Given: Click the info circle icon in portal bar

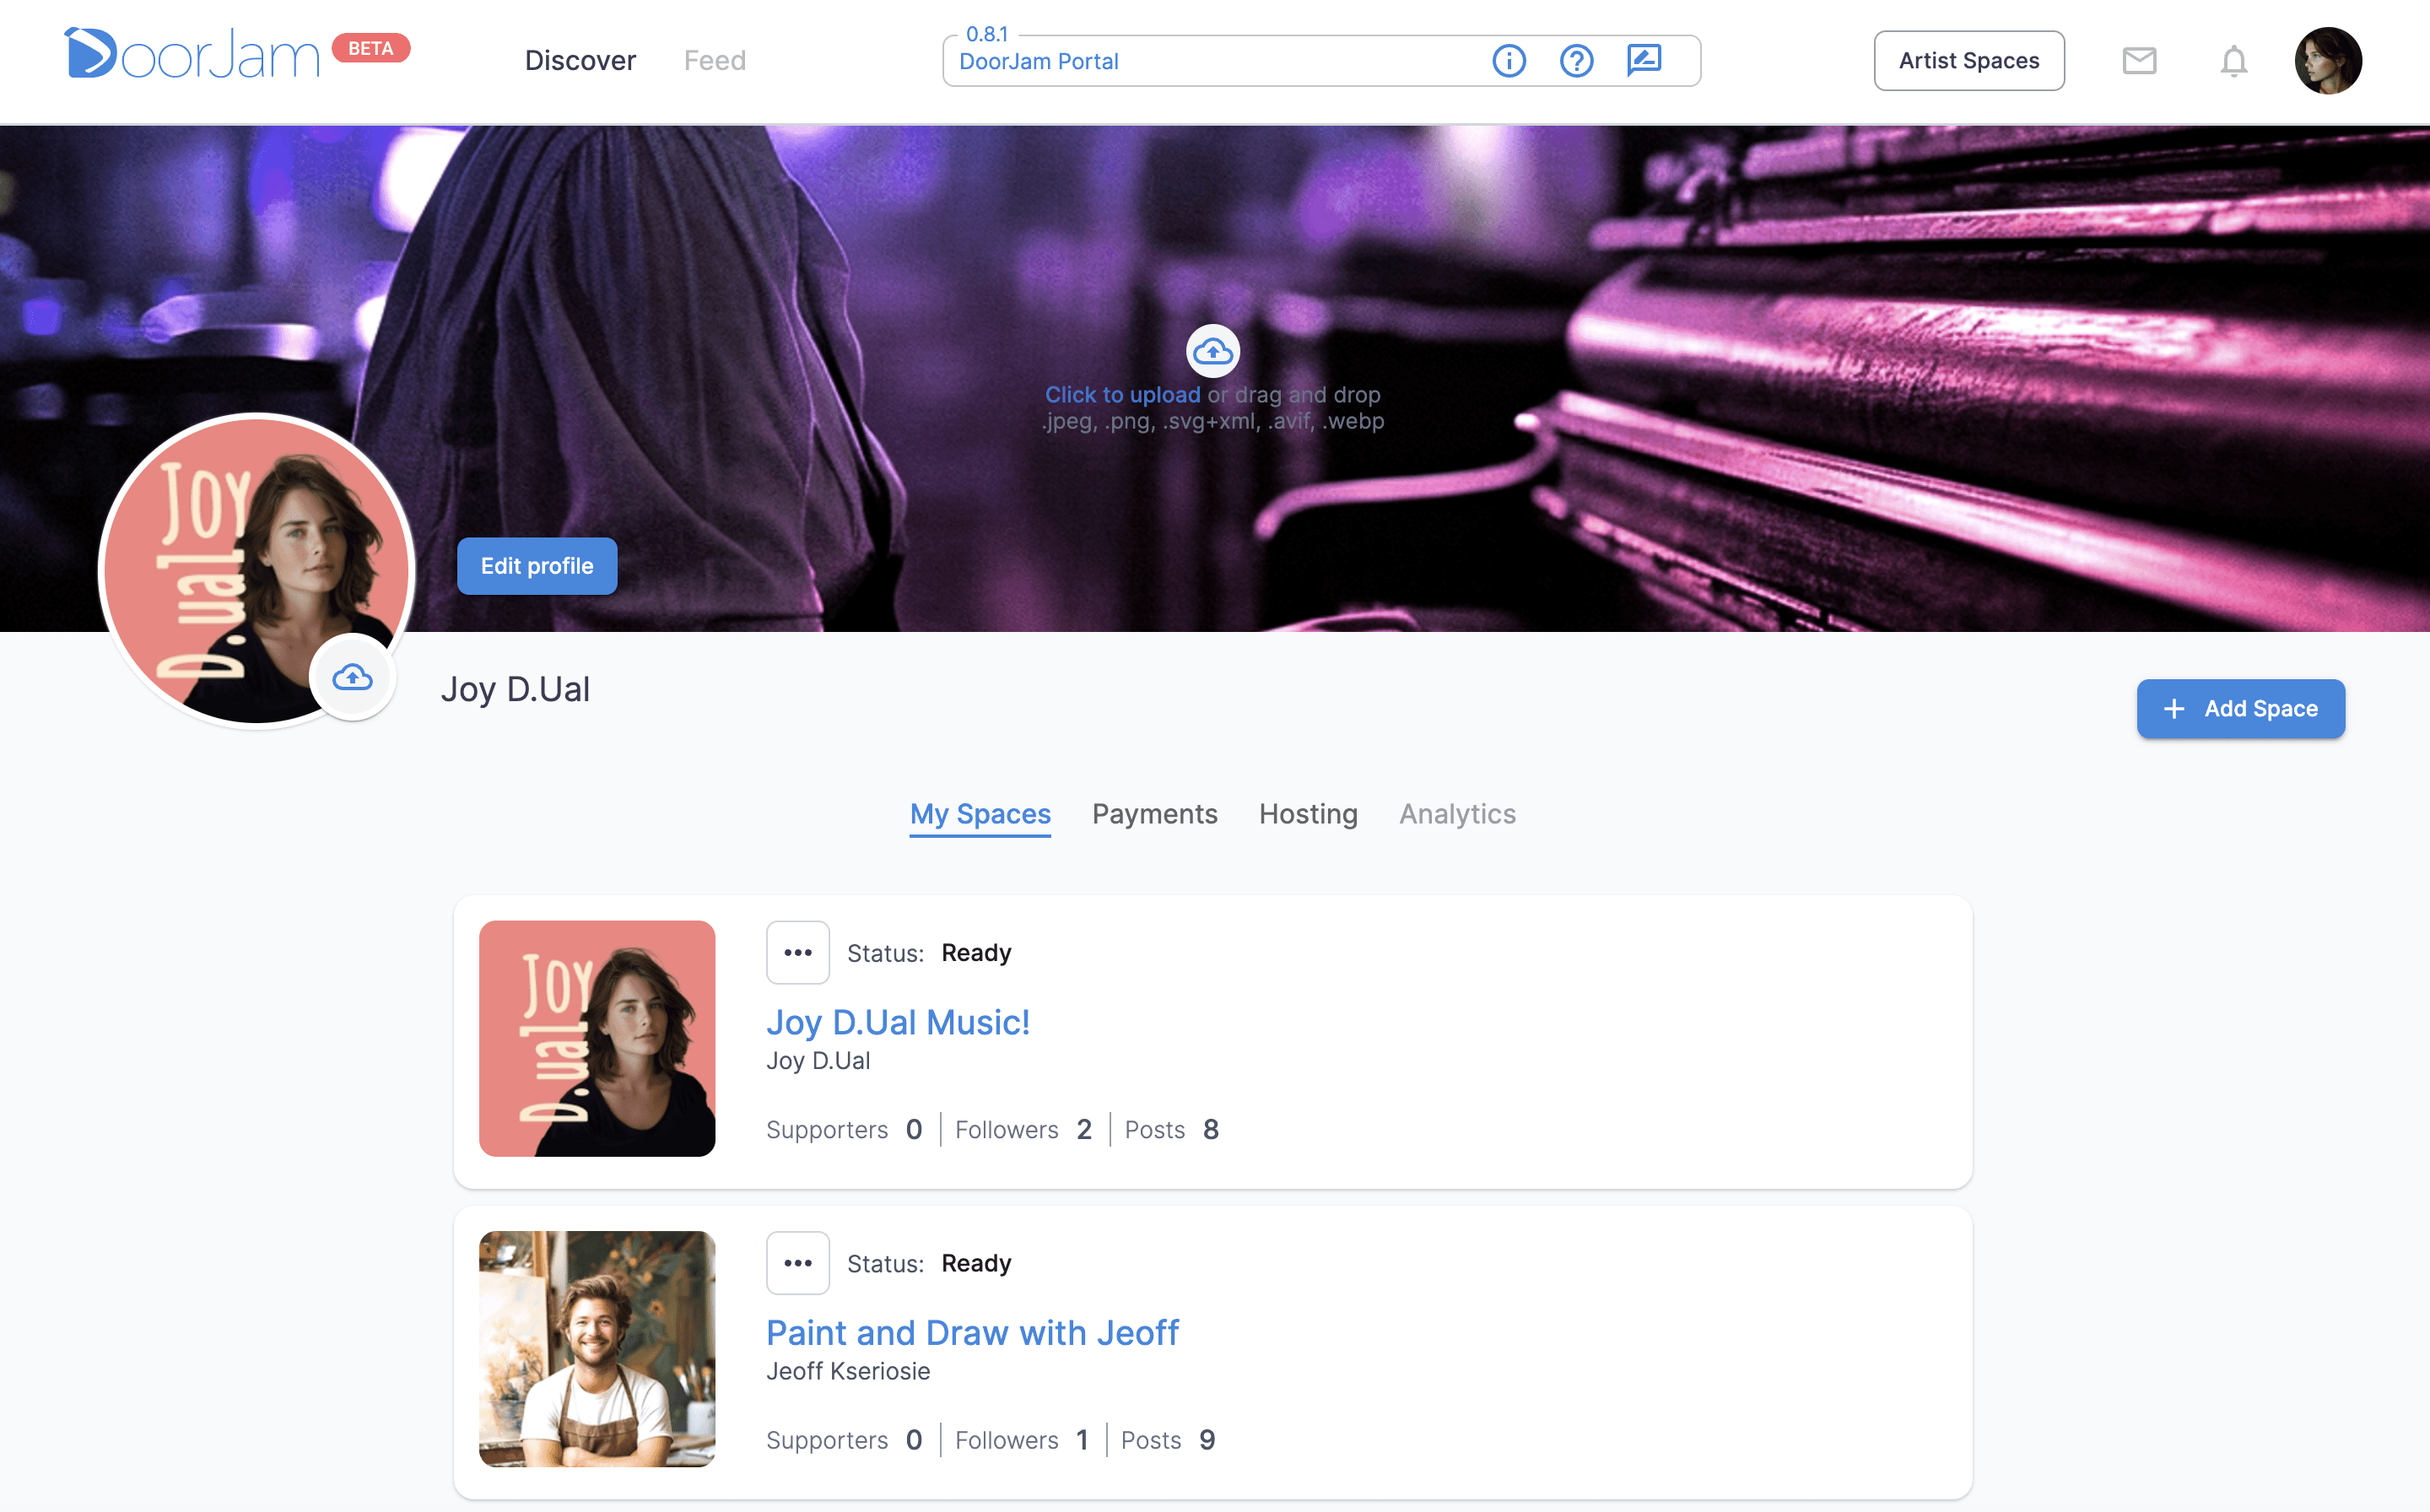Looking at the screenshot, I should click(x=1508, y=61).
